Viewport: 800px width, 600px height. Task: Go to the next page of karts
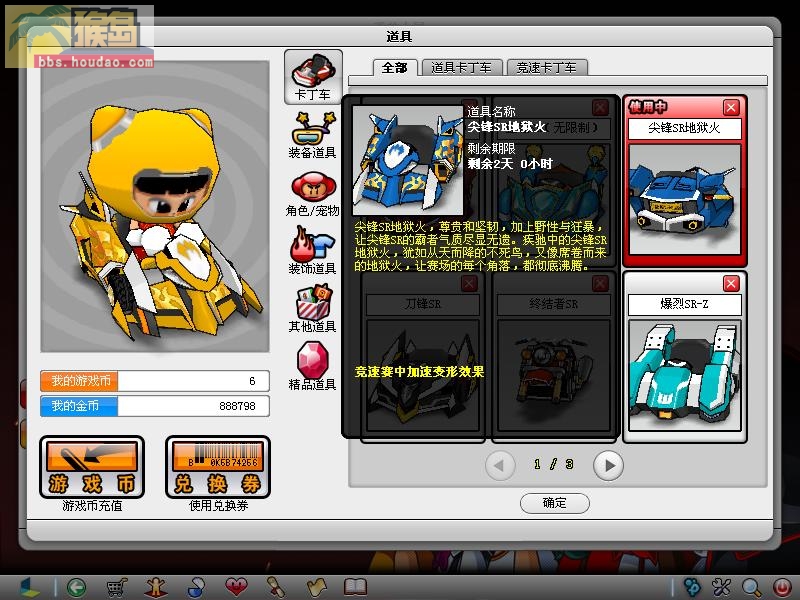[x=608, y=465]
